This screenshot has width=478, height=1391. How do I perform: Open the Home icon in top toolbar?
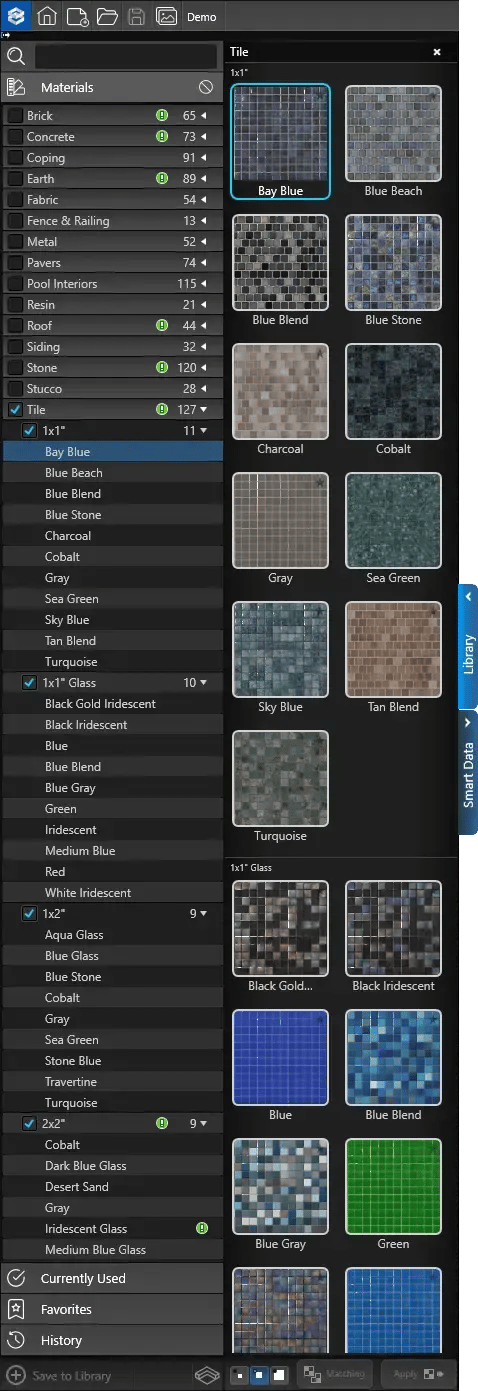[46, 16]
